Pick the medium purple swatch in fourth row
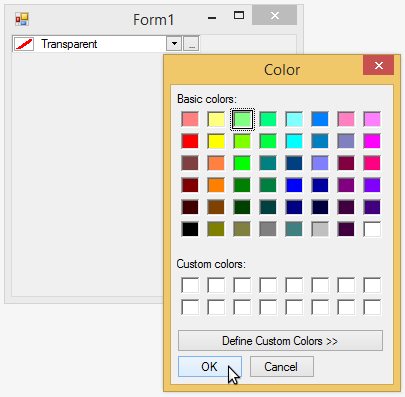Viewport: 405px width, 397px height. coord(346,185)
